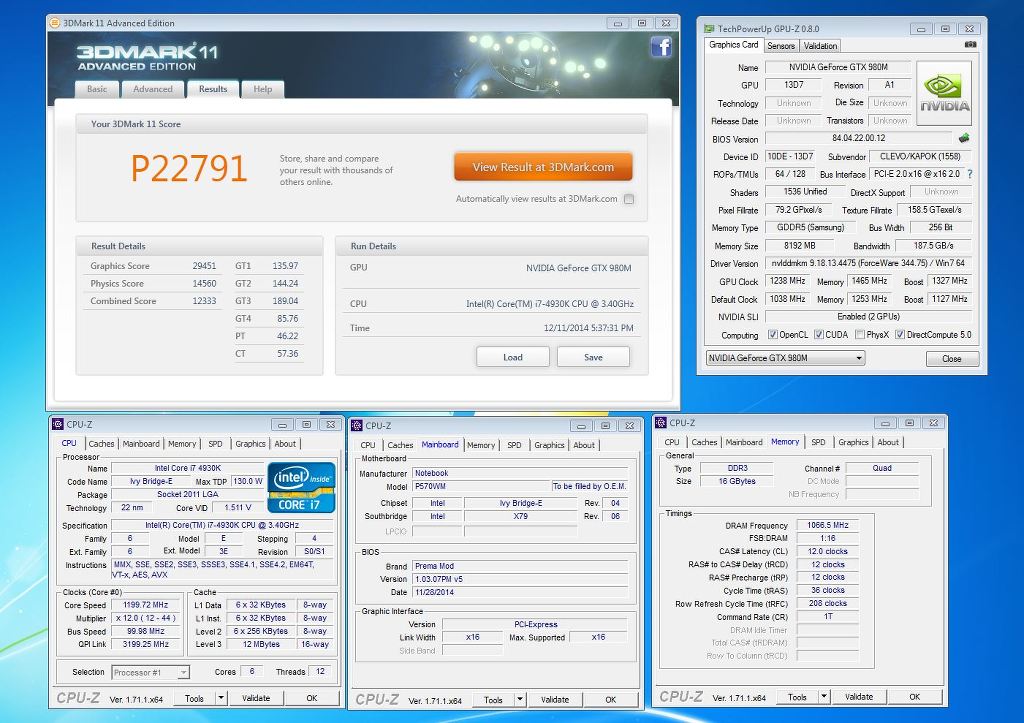Open the Advanced tab in 3DMark 11
This screenshot has width=1024, height=723.
coord(153,89)
